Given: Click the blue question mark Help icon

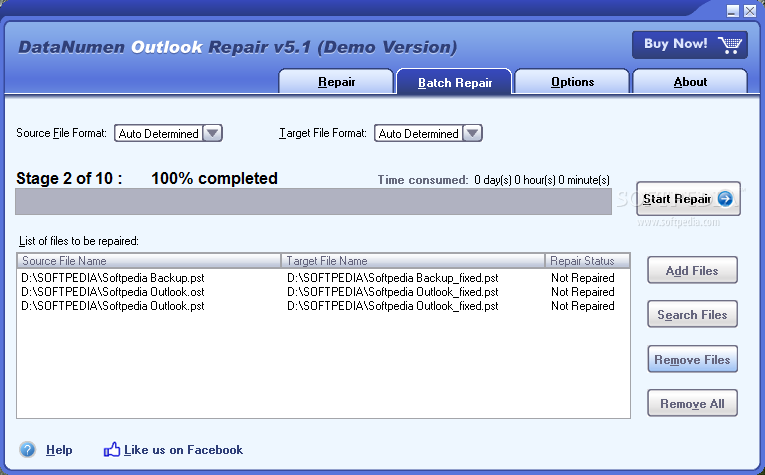Looking at the screenshot, I should pyautogui.click(x=28, y=449).
